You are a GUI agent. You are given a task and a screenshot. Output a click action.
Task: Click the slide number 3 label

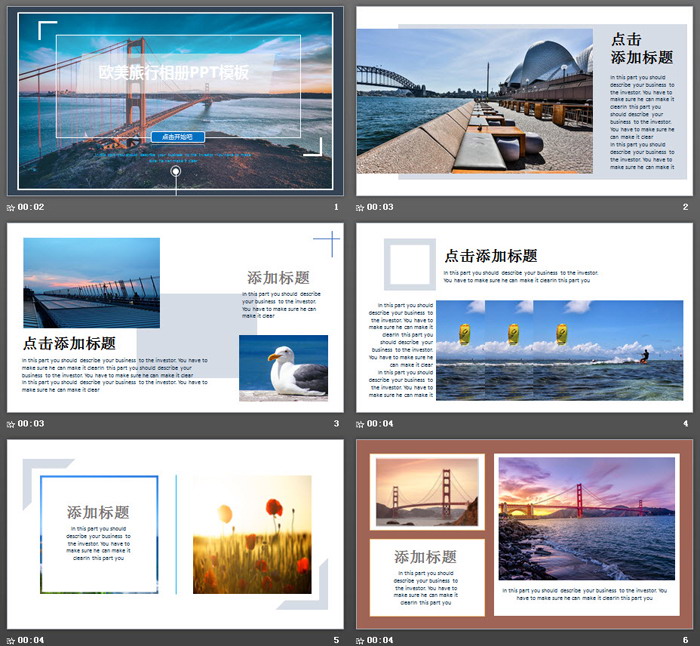point(337,423)
